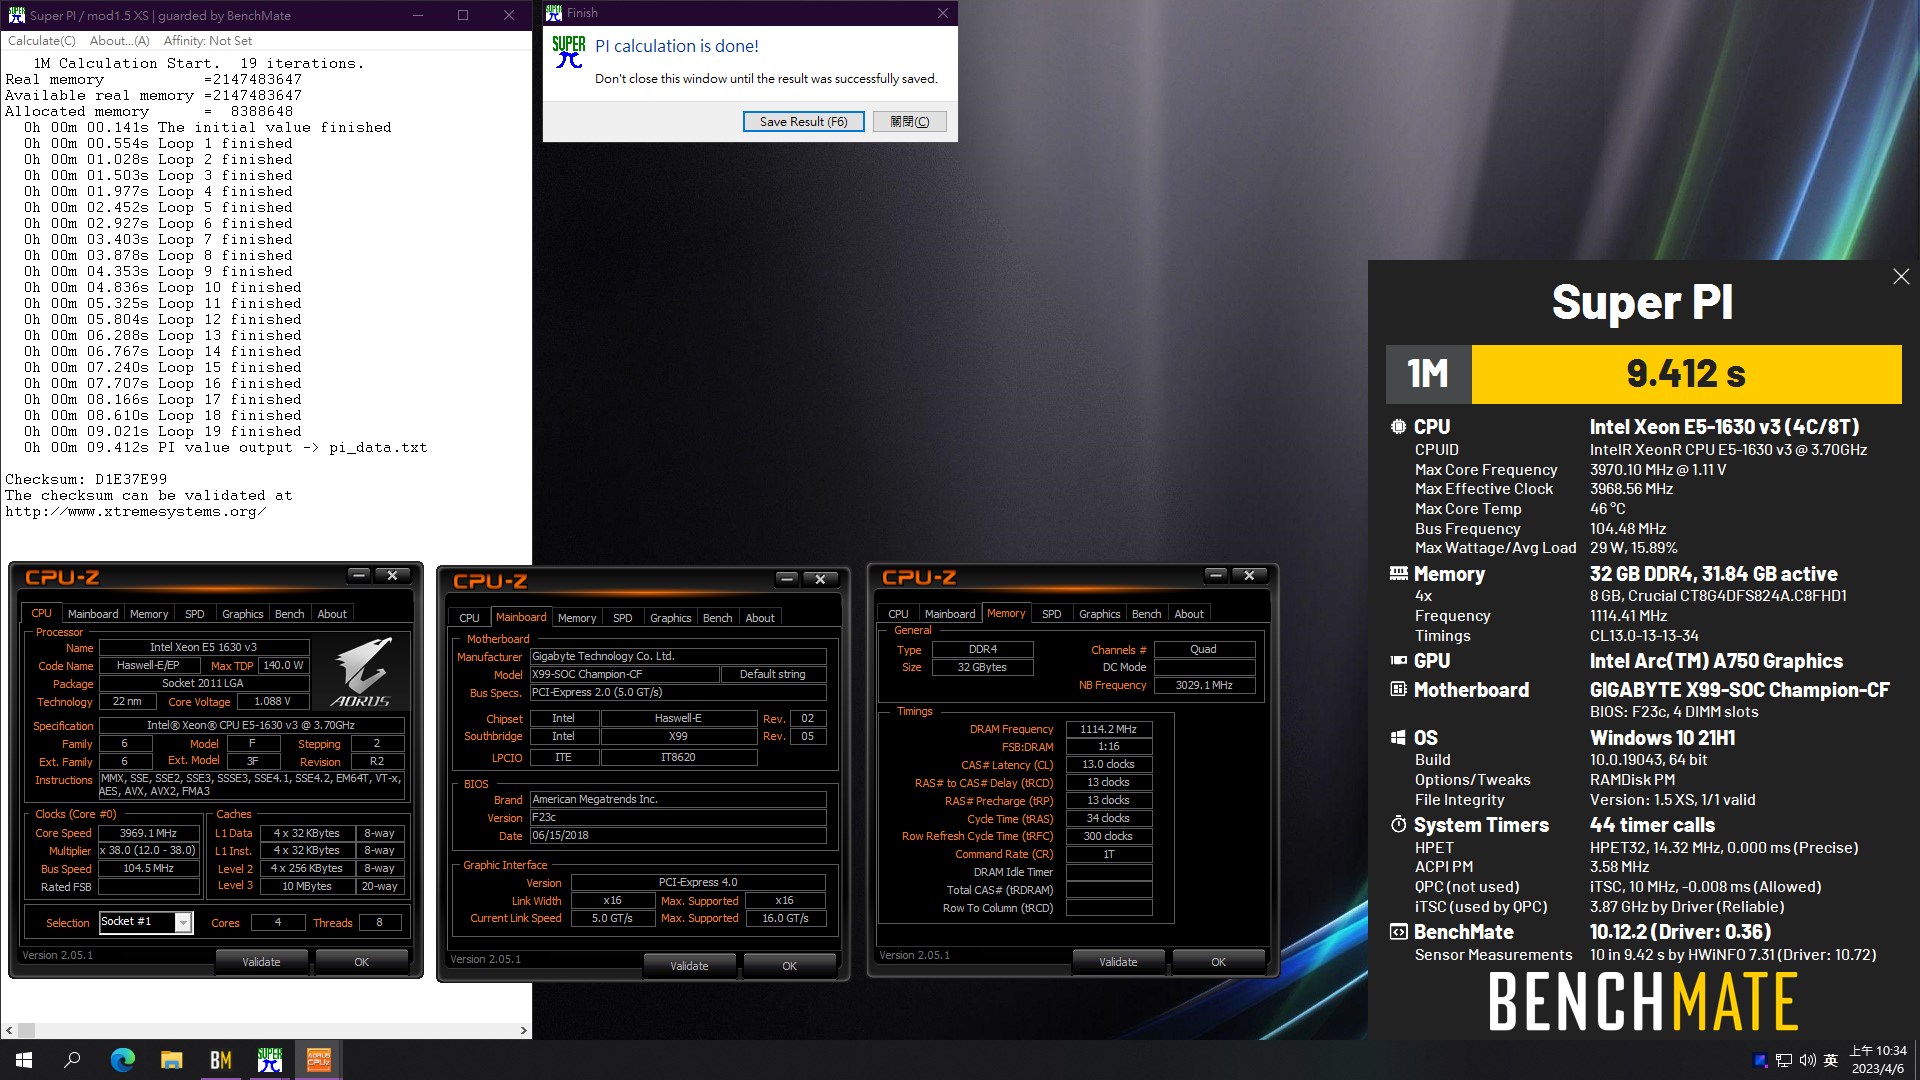Click the NB Frequency 3029.1 MHz field
This screenshot has width=1920, height=1080.
click(x=1204, y=685)
